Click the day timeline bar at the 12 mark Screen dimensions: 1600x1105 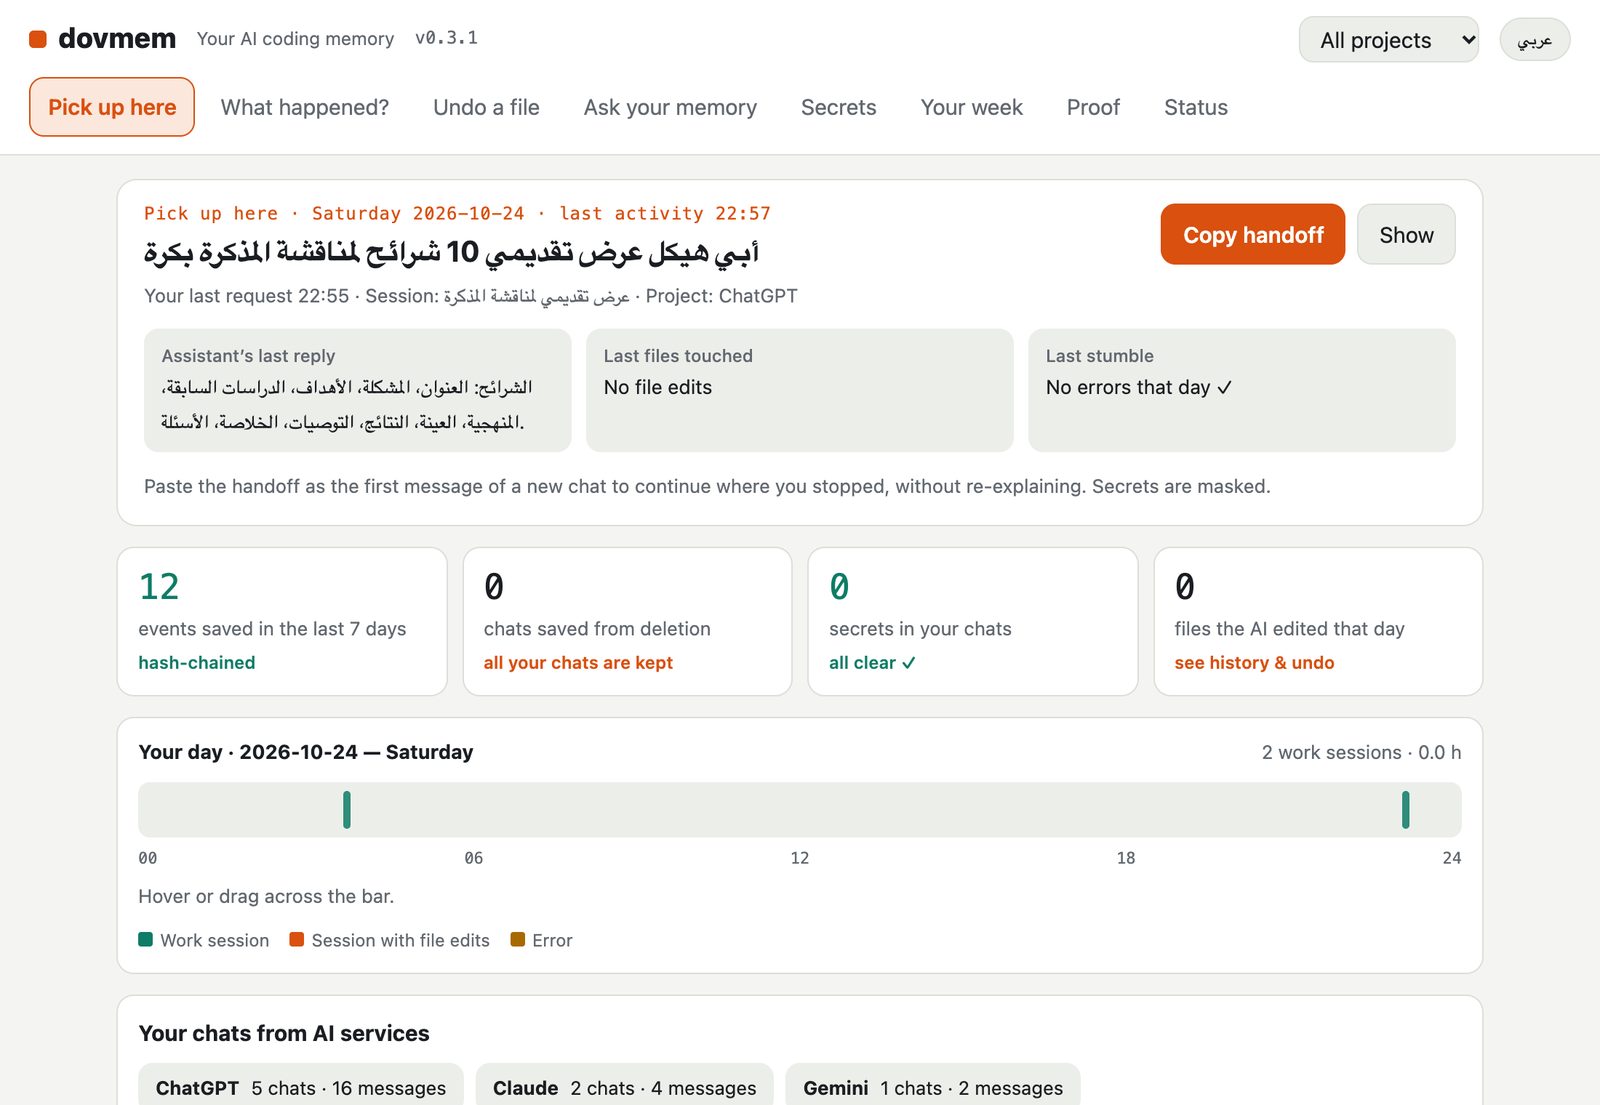click(x=800, y=810)
